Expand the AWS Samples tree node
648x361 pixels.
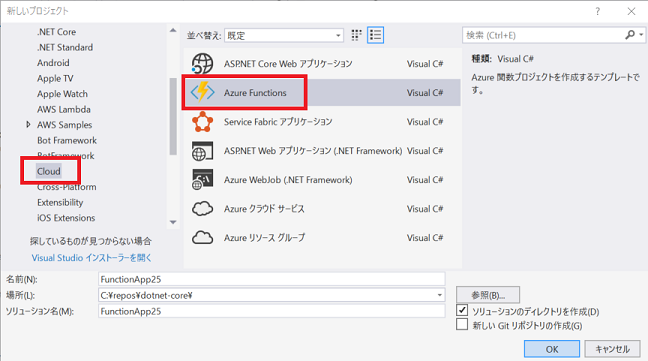[28, 124]
